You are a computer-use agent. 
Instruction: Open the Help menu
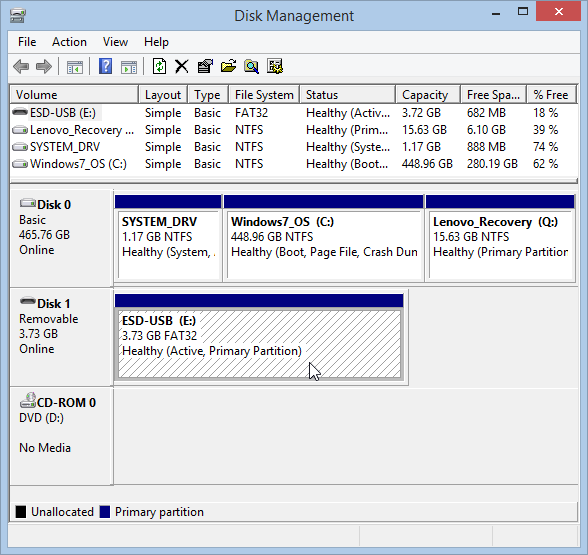point(156,42)
